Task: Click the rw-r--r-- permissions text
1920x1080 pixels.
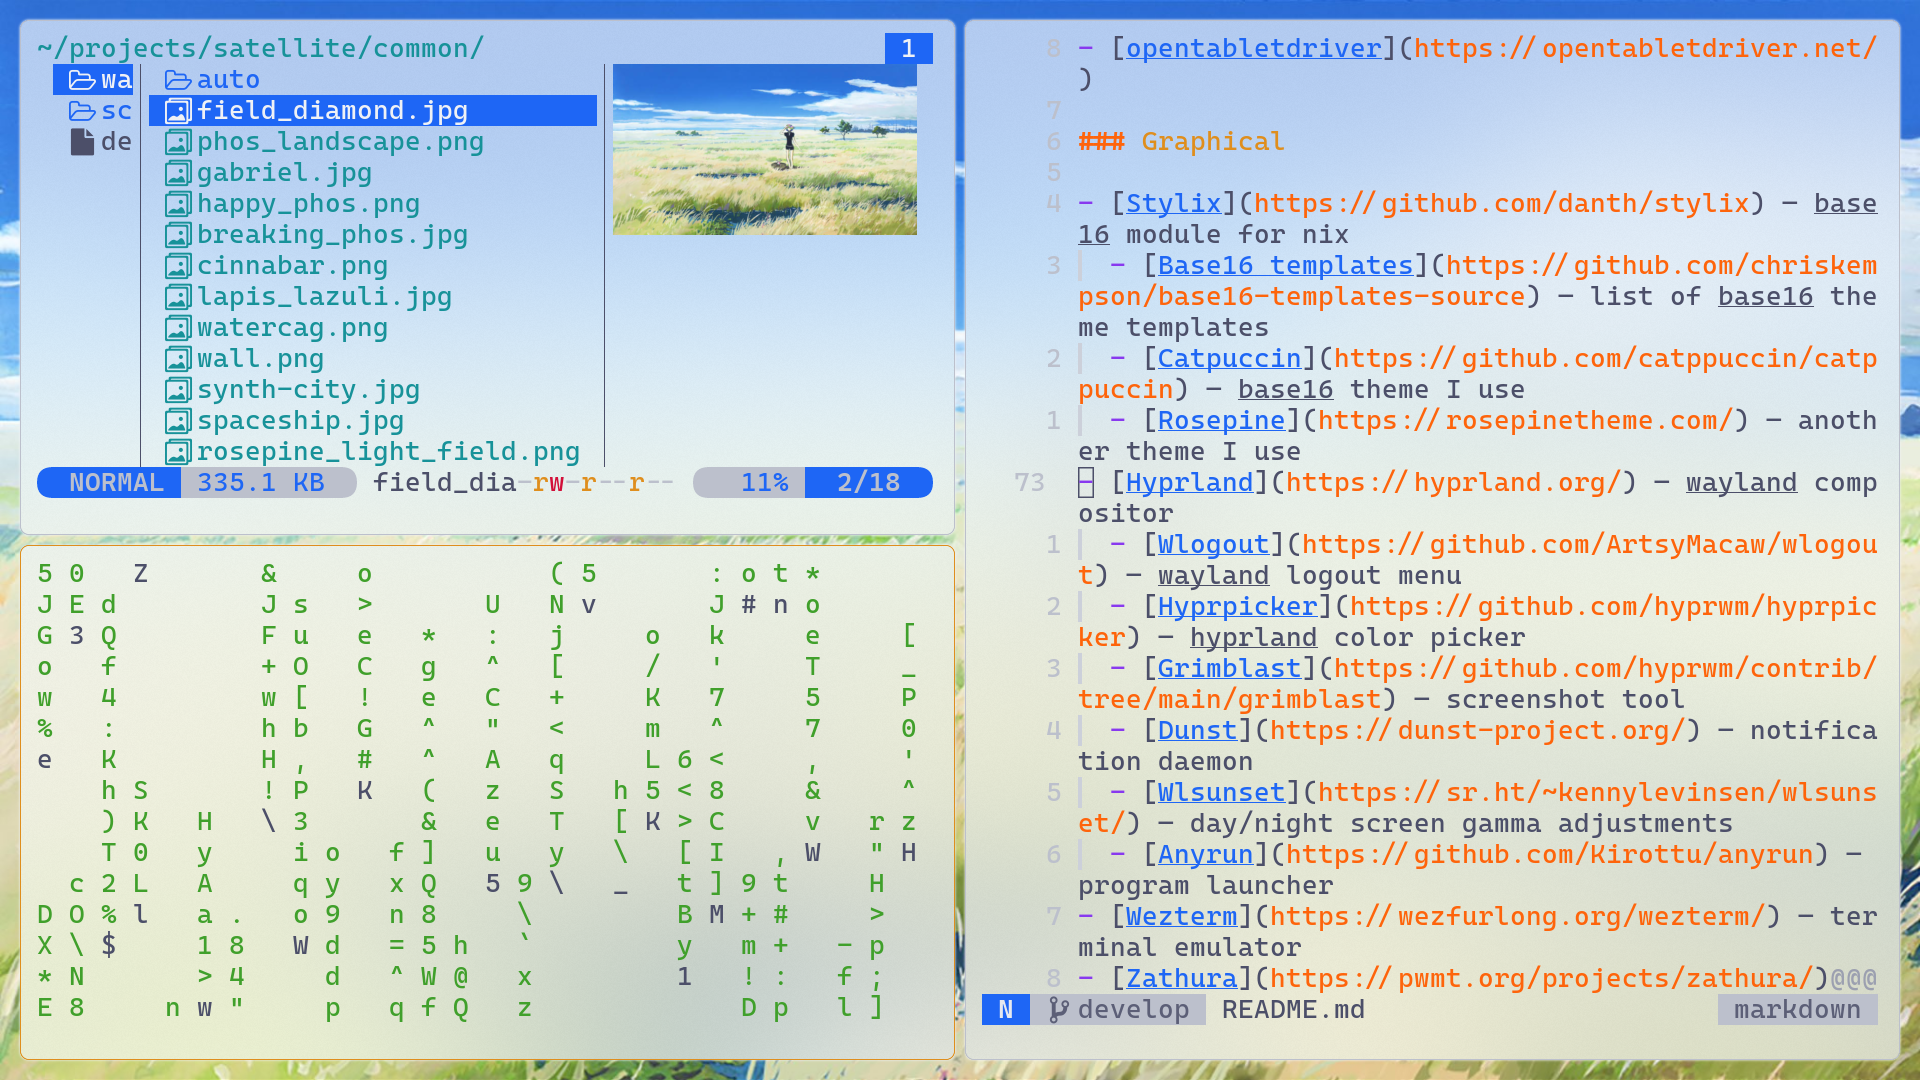Action: tap(596, 483)
